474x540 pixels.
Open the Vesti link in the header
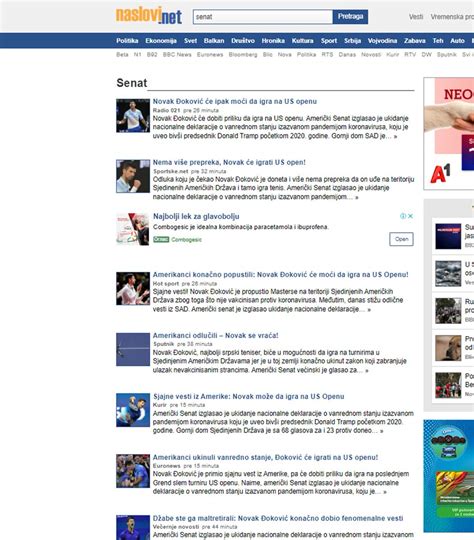click(416, 17)
